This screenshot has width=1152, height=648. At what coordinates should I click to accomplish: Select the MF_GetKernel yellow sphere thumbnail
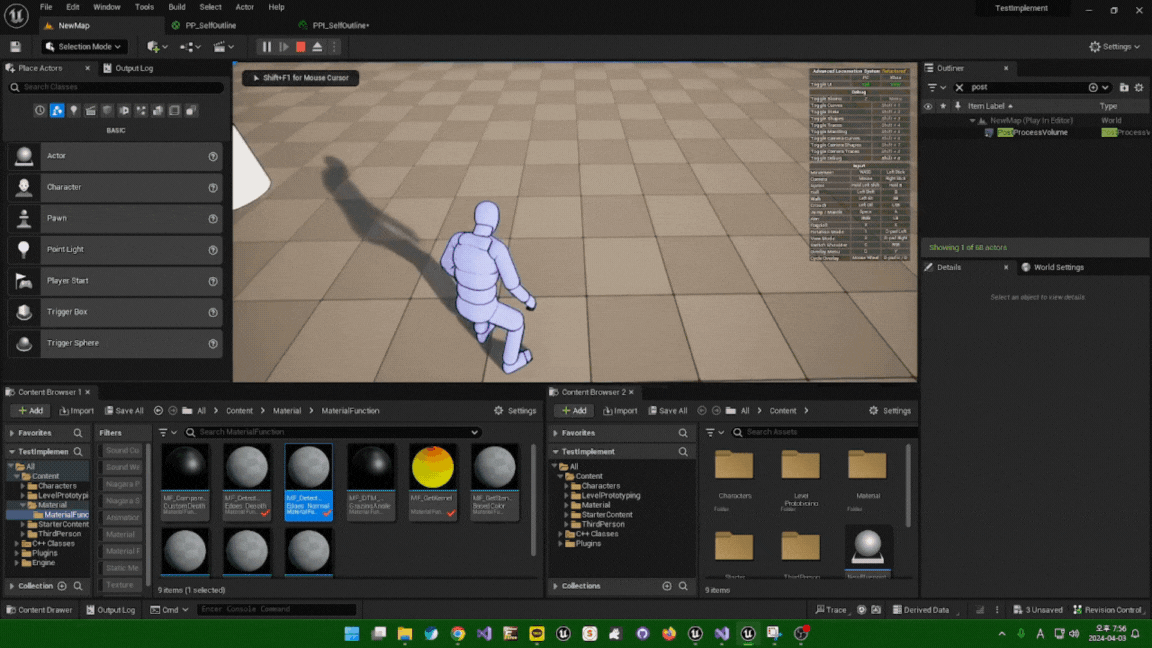433,467
